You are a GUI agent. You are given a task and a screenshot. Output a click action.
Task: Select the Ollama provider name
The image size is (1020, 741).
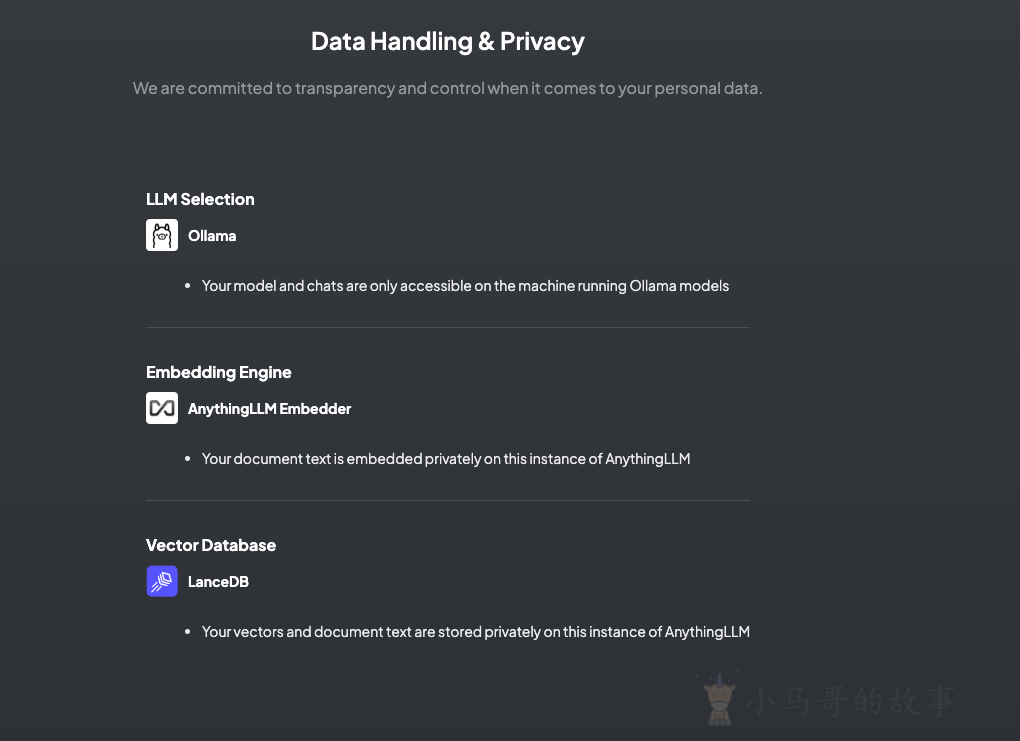point(212,236)
